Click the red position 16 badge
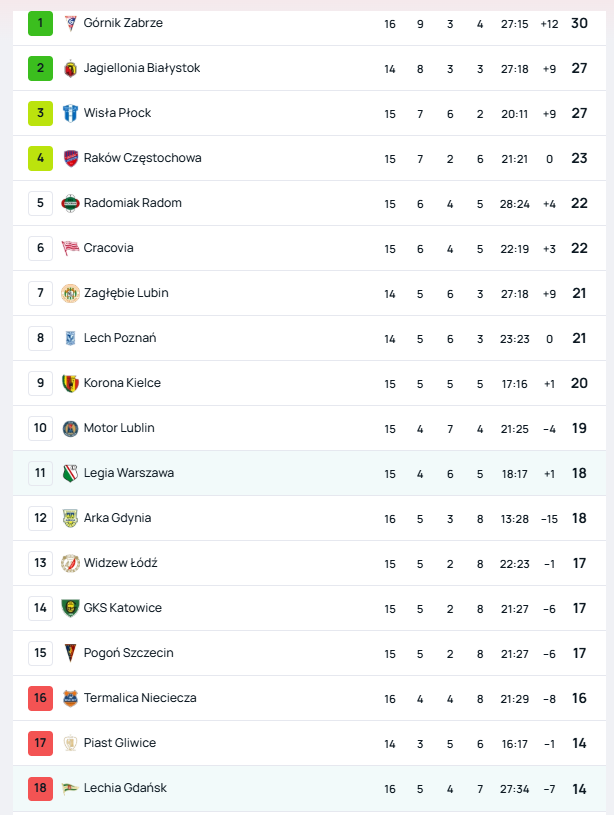The width and height of the screenshot is (614, 815). tap(40, 698)
